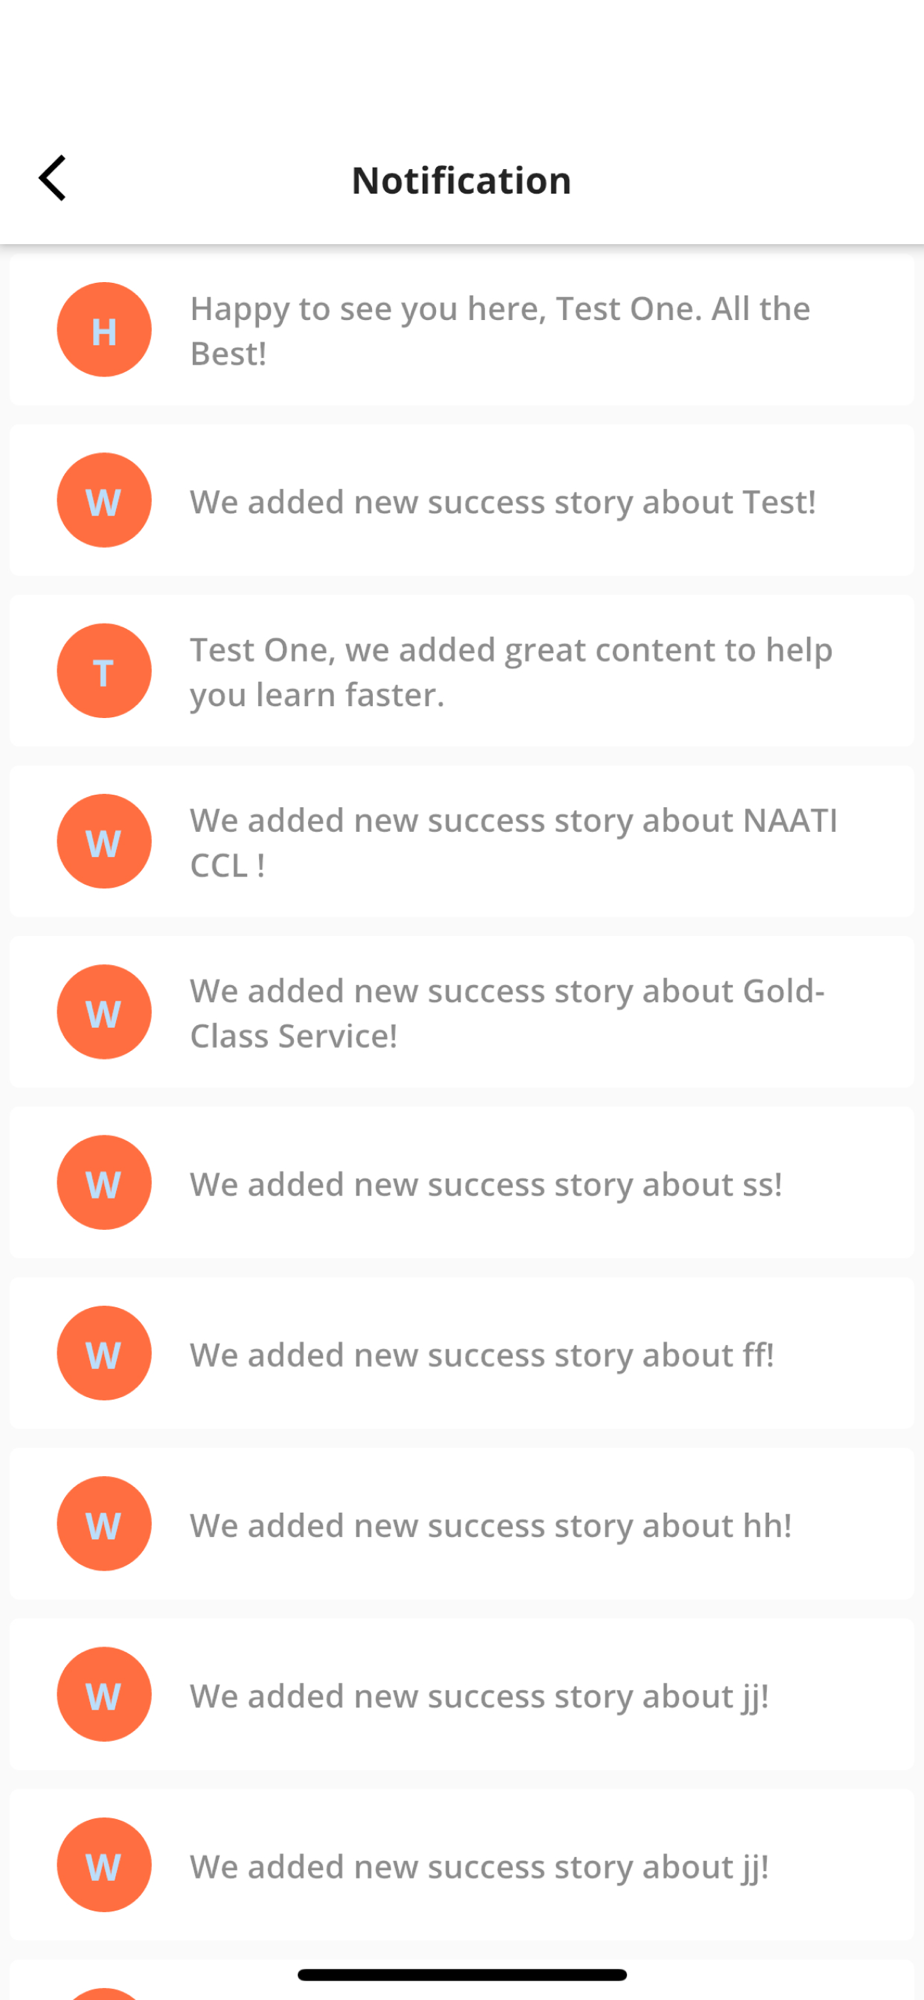Open the success story about Test notification

tap(462, 500)
